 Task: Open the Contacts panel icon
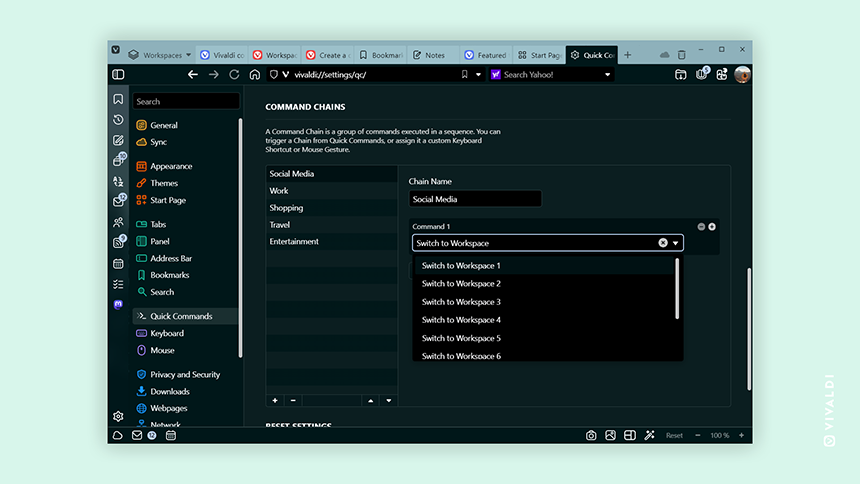118,222
